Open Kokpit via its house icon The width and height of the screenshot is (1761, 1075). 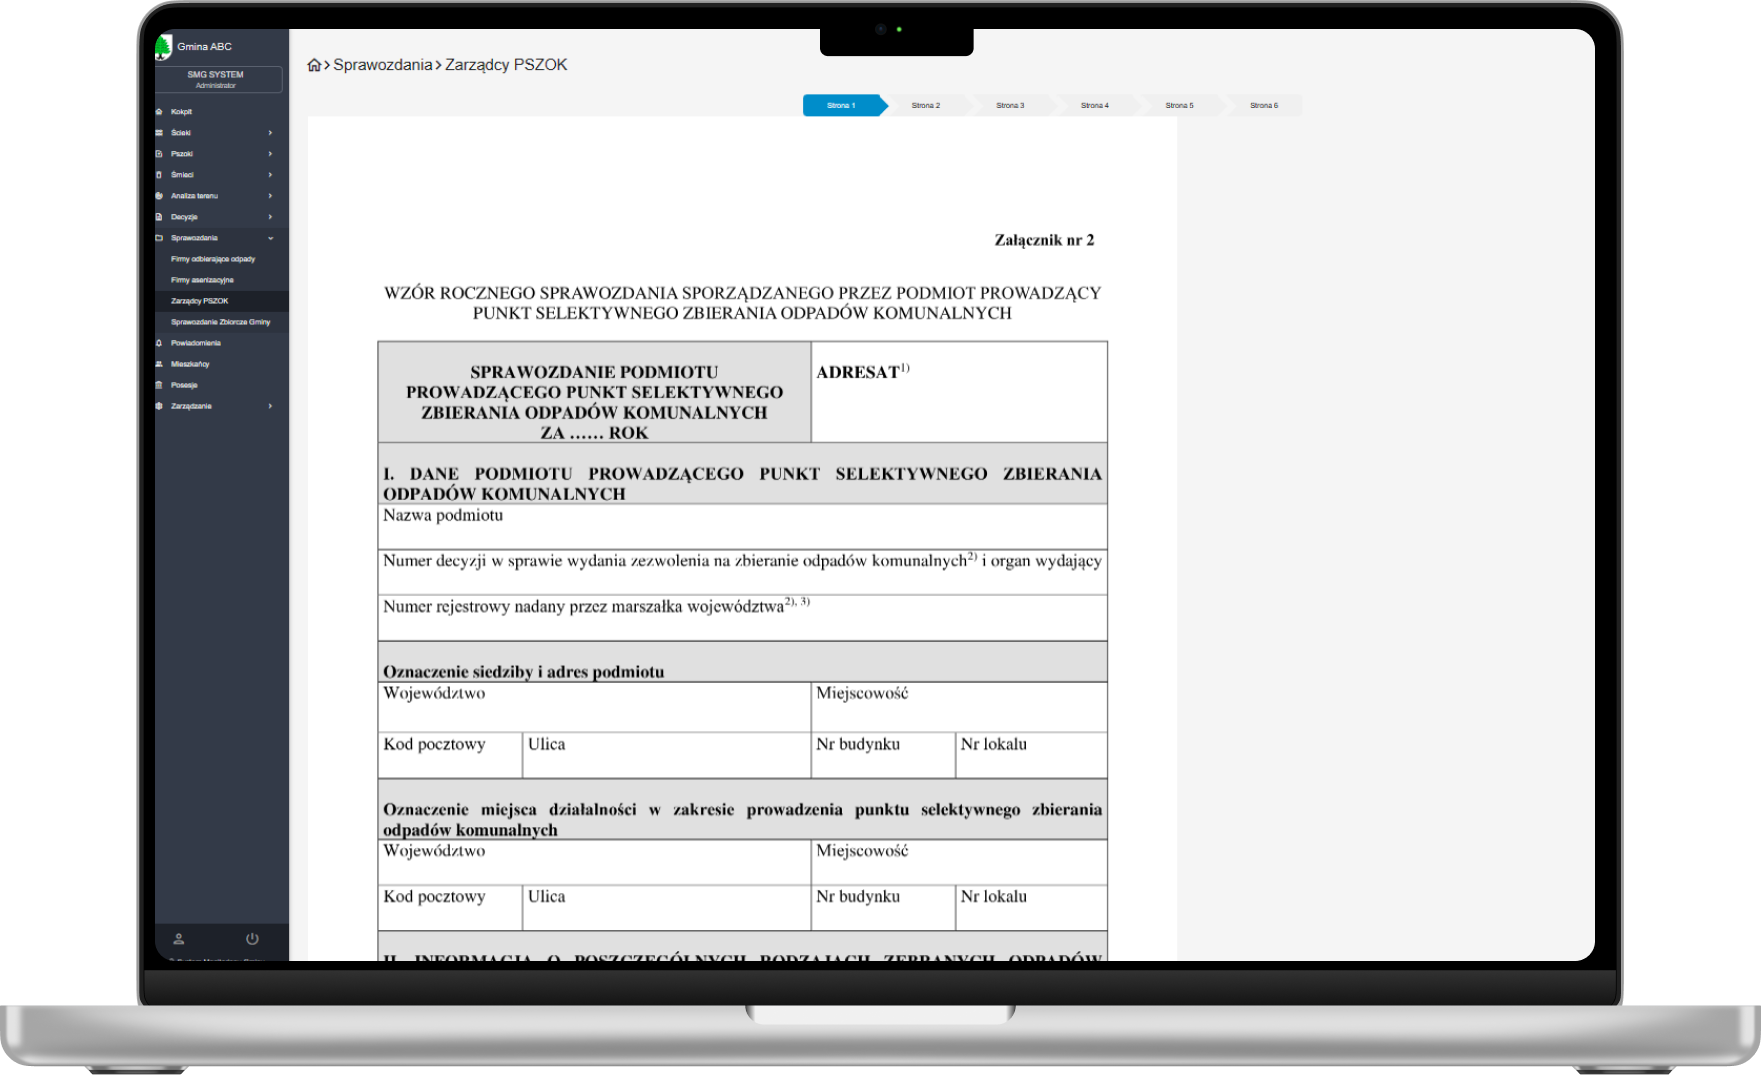(x=159, y=112)
